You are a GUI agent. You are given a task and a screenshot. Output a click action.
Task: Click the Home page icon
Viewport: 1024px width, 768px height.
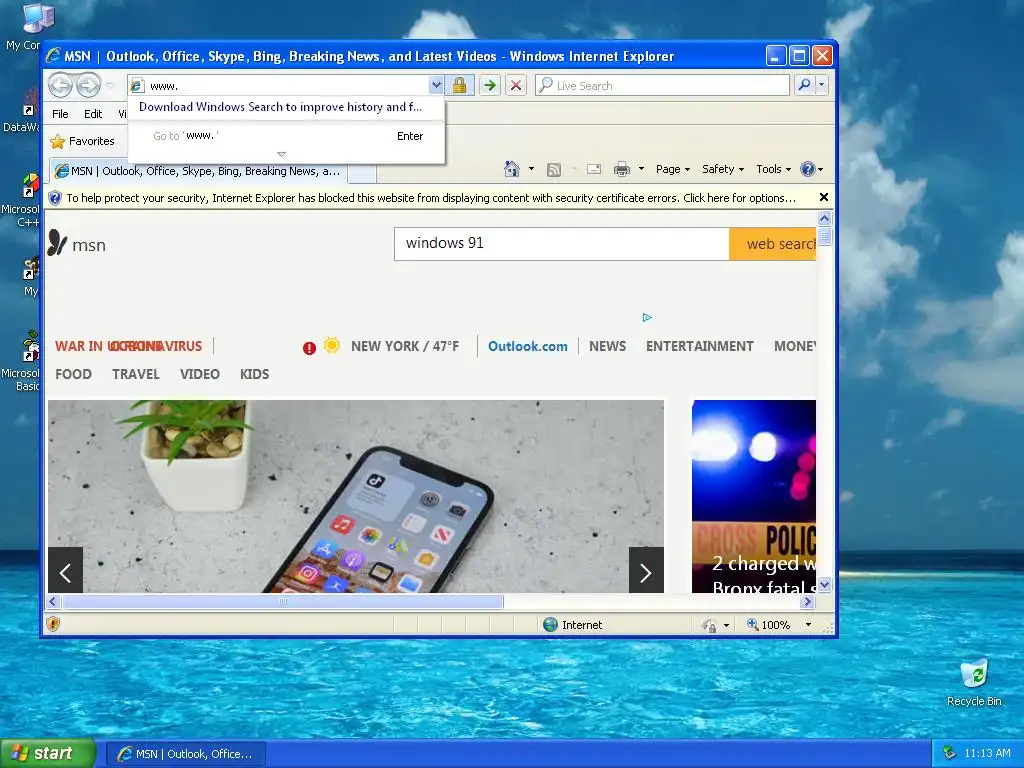(x=512, y=169)
